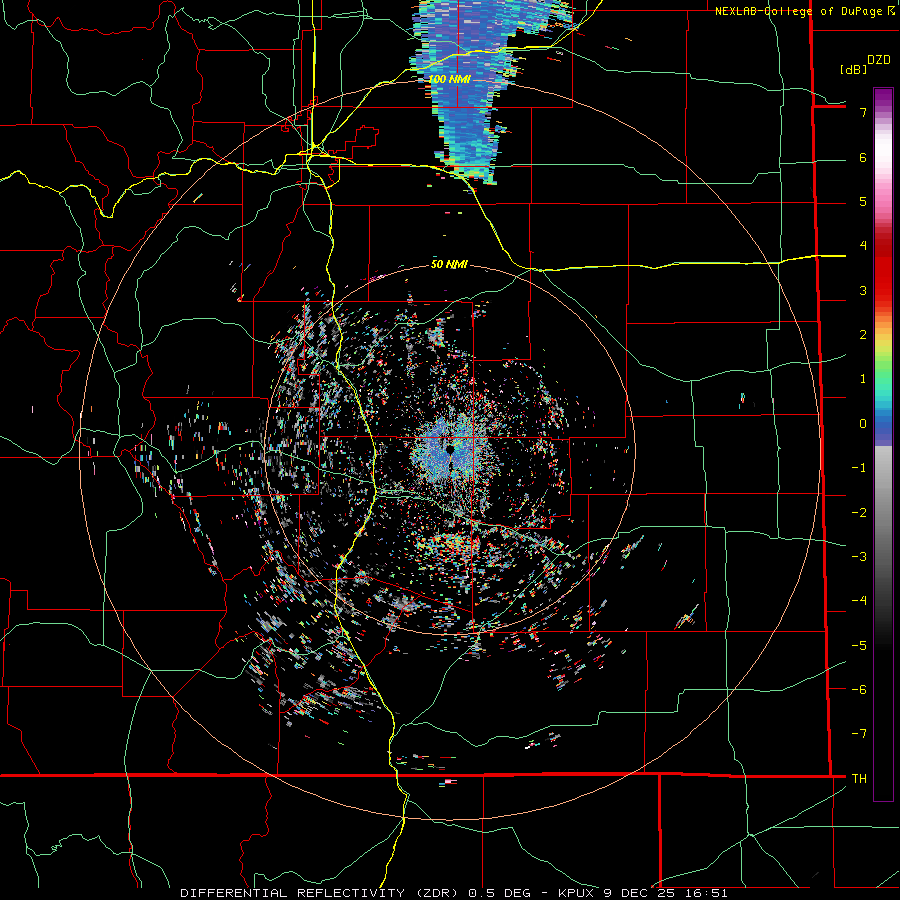Click the 100 NMI range ring label
The width and height of the screenshot is (900, 900).
click(x=449, y=79)
